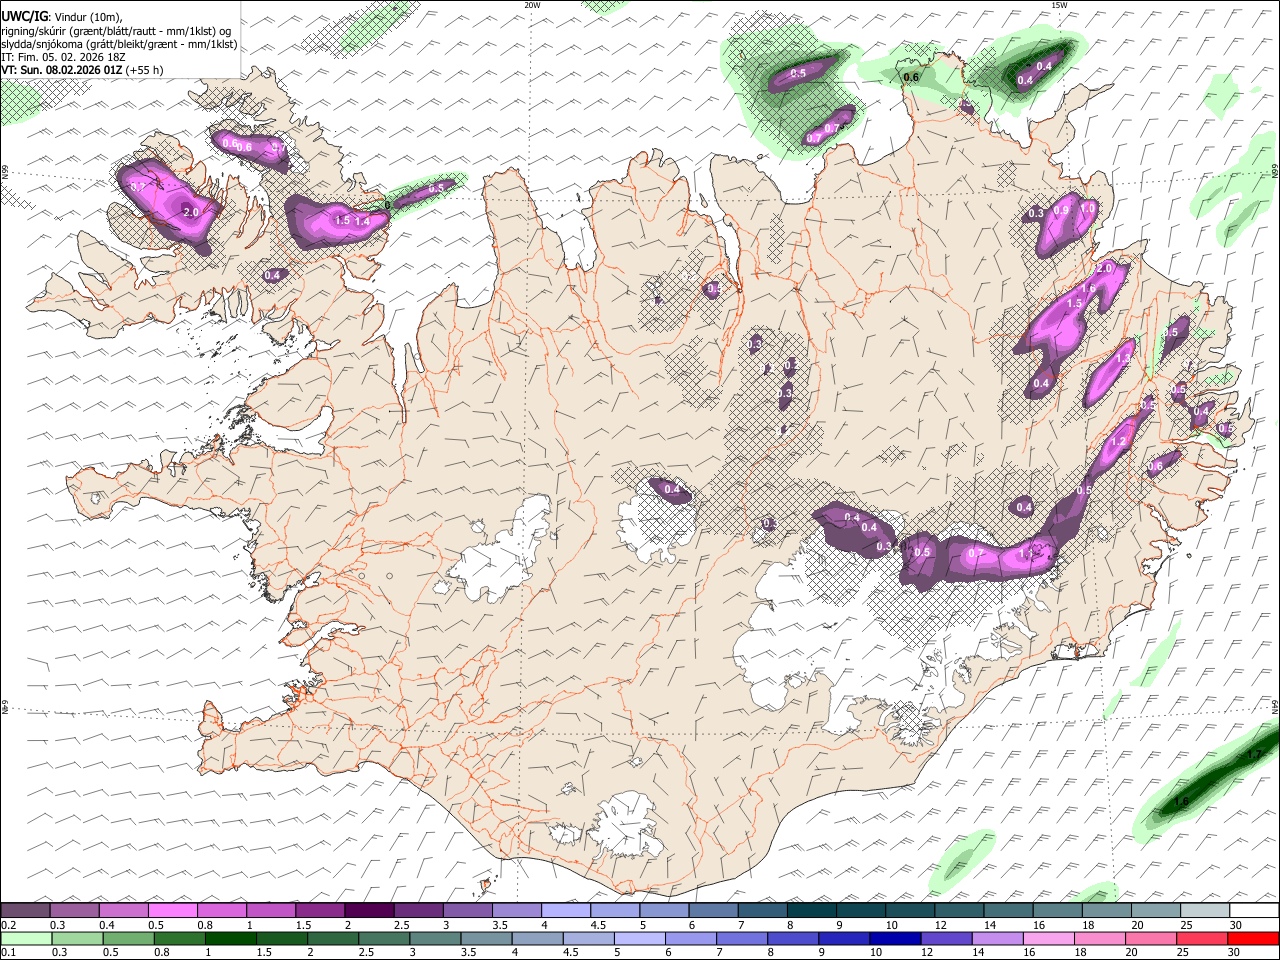Pick rain scale swatch between 6 and 7
The width and height of the screenshot is (1280, 960).
coord(691,938)
